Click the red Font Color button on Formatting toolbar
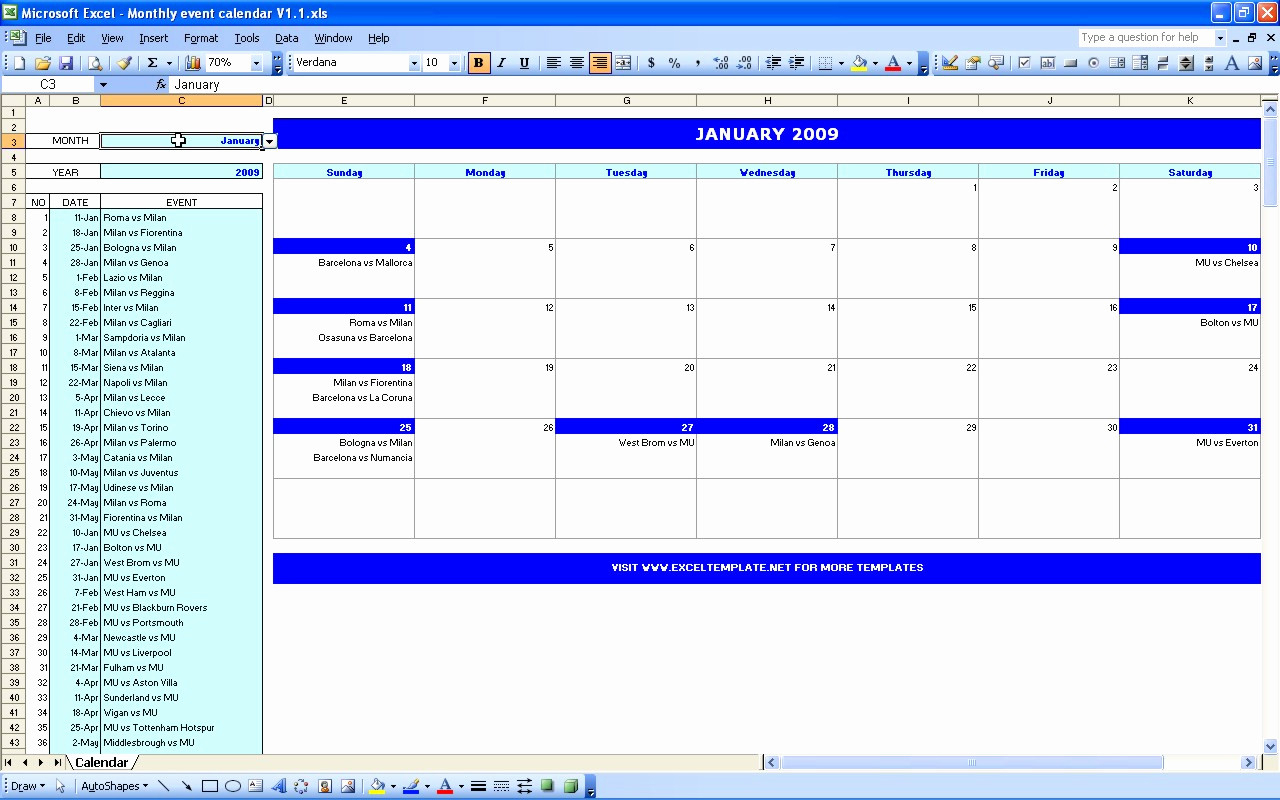The width and height of the screenshot is (1280, 800). (893, 63)
